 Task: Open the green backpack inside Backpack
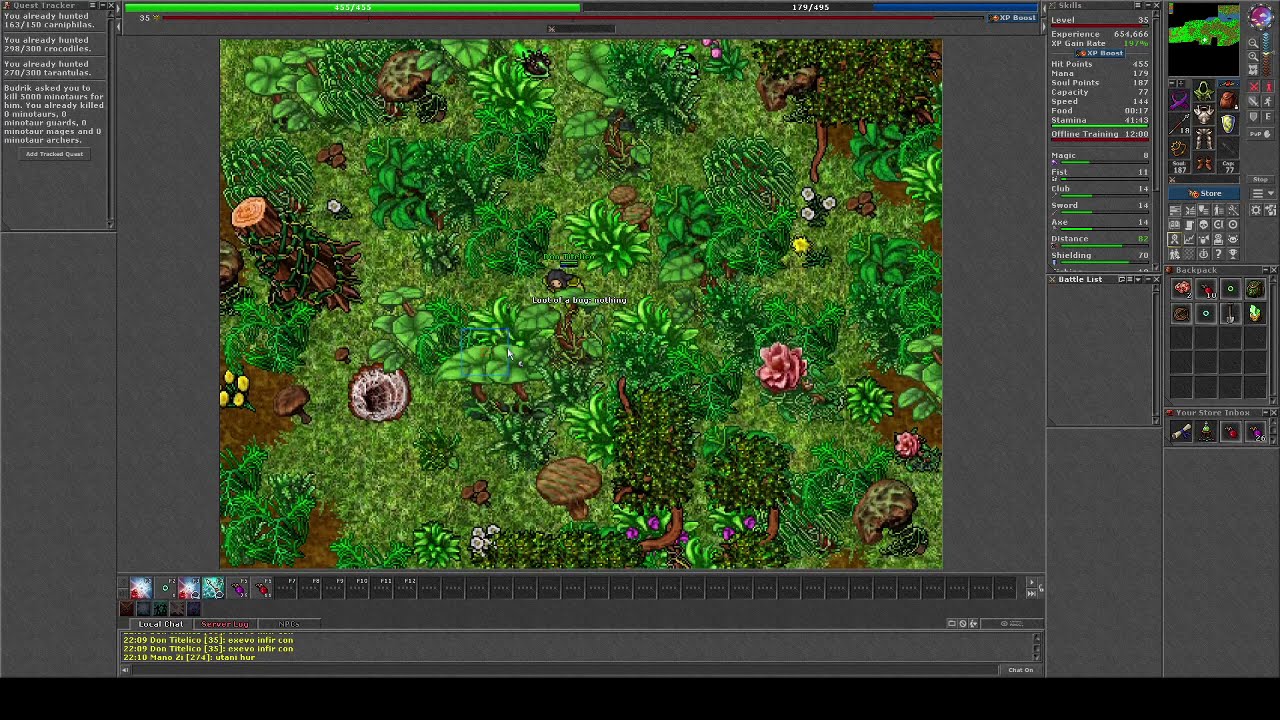pos(1255,289)
